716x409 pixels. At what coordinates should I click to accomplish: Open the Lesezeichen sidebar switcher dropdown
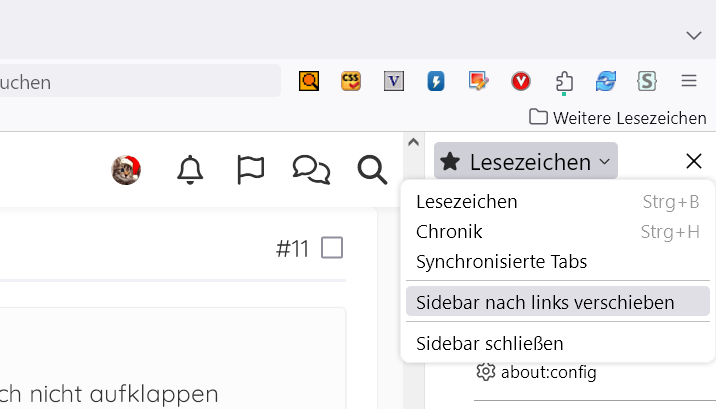tap(526, 161)
